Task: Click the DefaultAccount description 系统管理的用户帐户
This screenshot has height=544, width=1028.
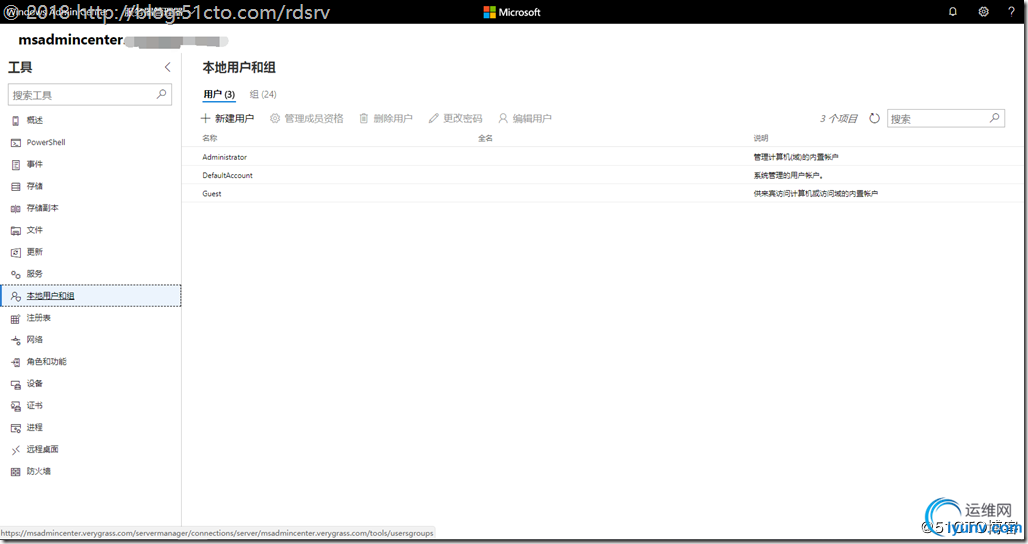Action: click(x=788, y=176)
